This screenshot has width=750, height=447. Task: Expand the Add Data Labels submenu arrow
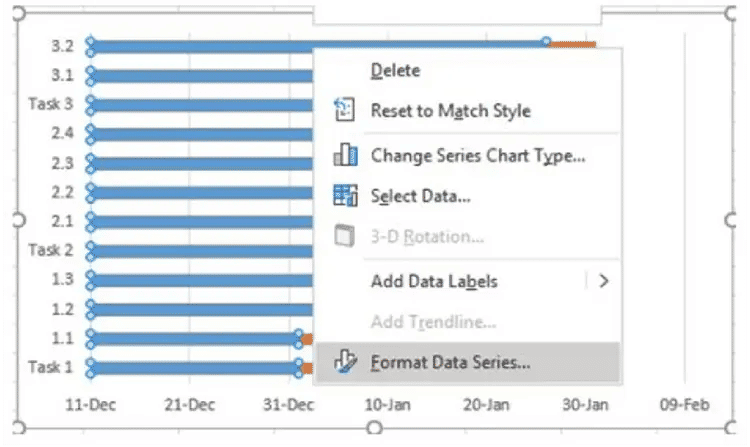604,281
